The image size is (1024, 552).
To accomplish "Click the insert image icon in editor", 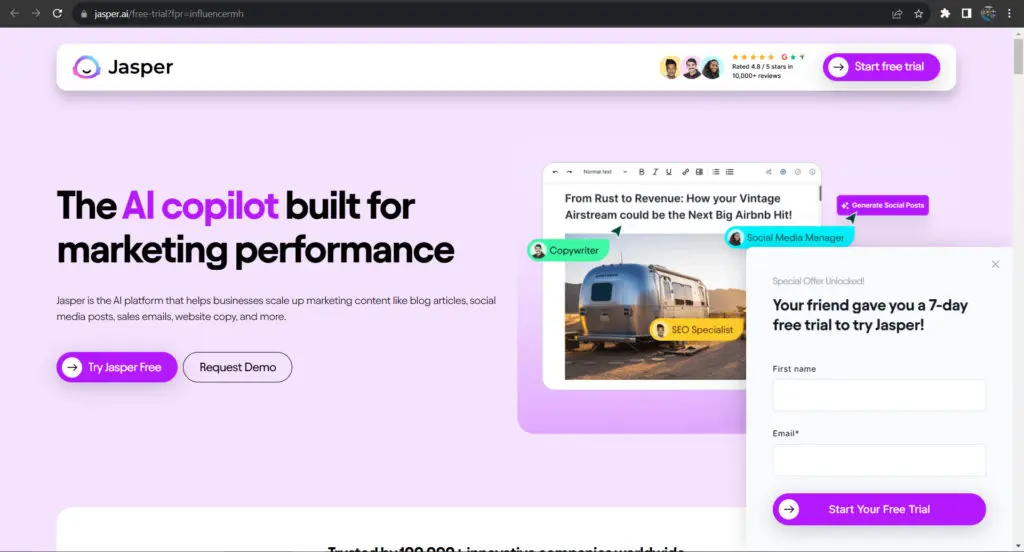I will [x=699, y=172].
